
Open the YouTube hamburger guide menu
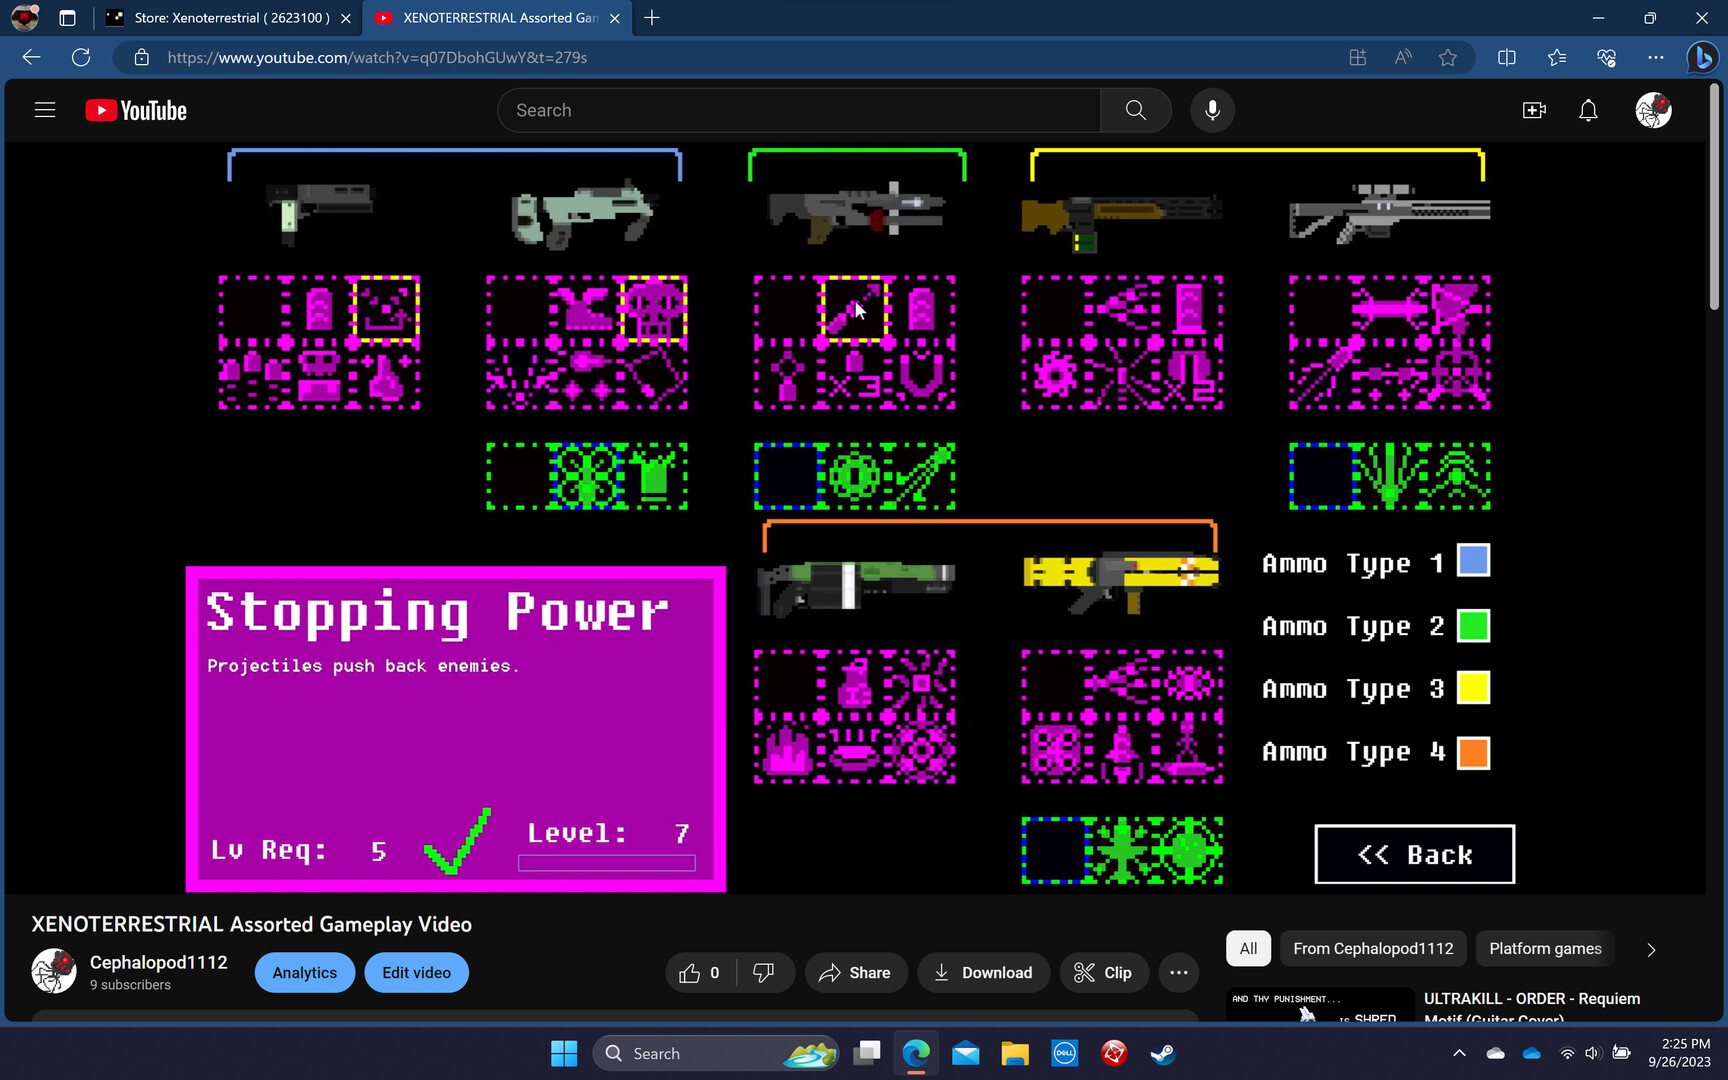click(x=45, y=110)
